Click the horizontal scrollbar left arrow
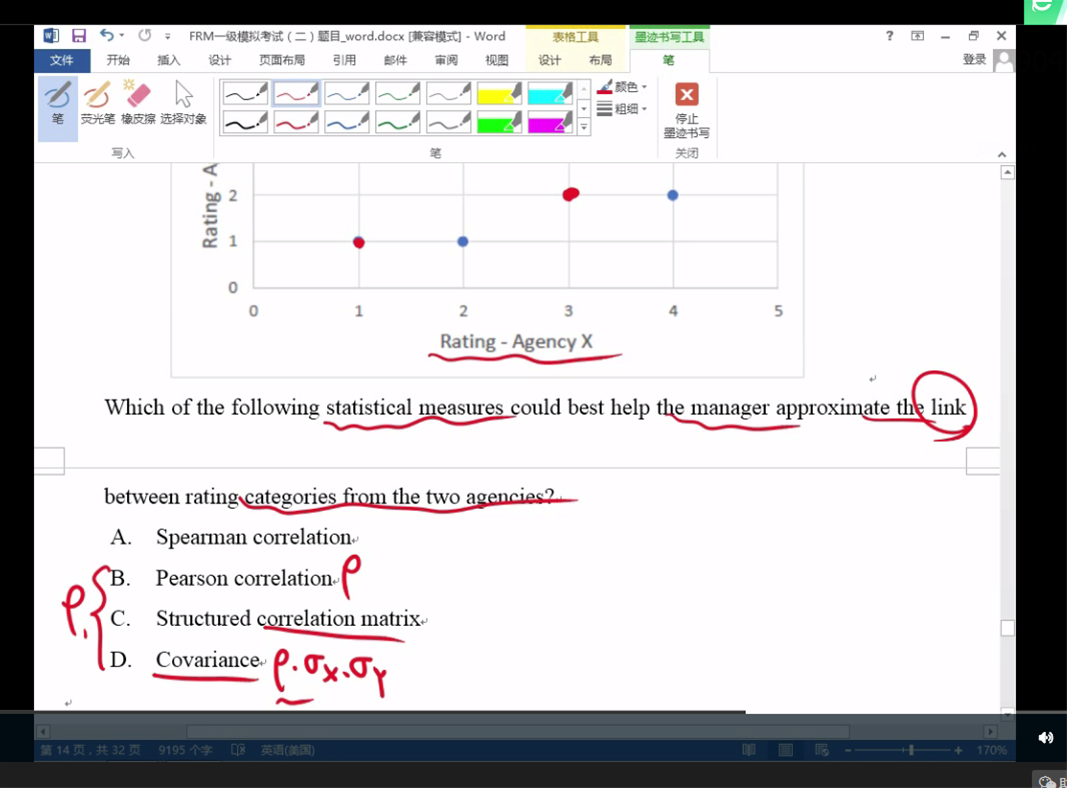Viewport: 1067px width, 788px height. click(43, 732)
